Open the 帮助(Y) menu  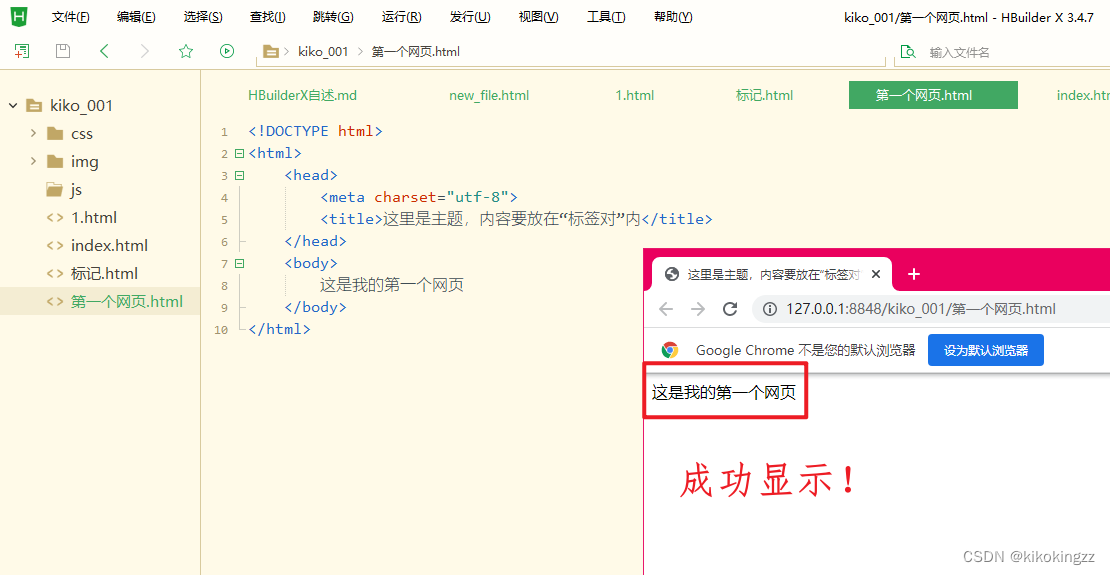tap(673, 17)
